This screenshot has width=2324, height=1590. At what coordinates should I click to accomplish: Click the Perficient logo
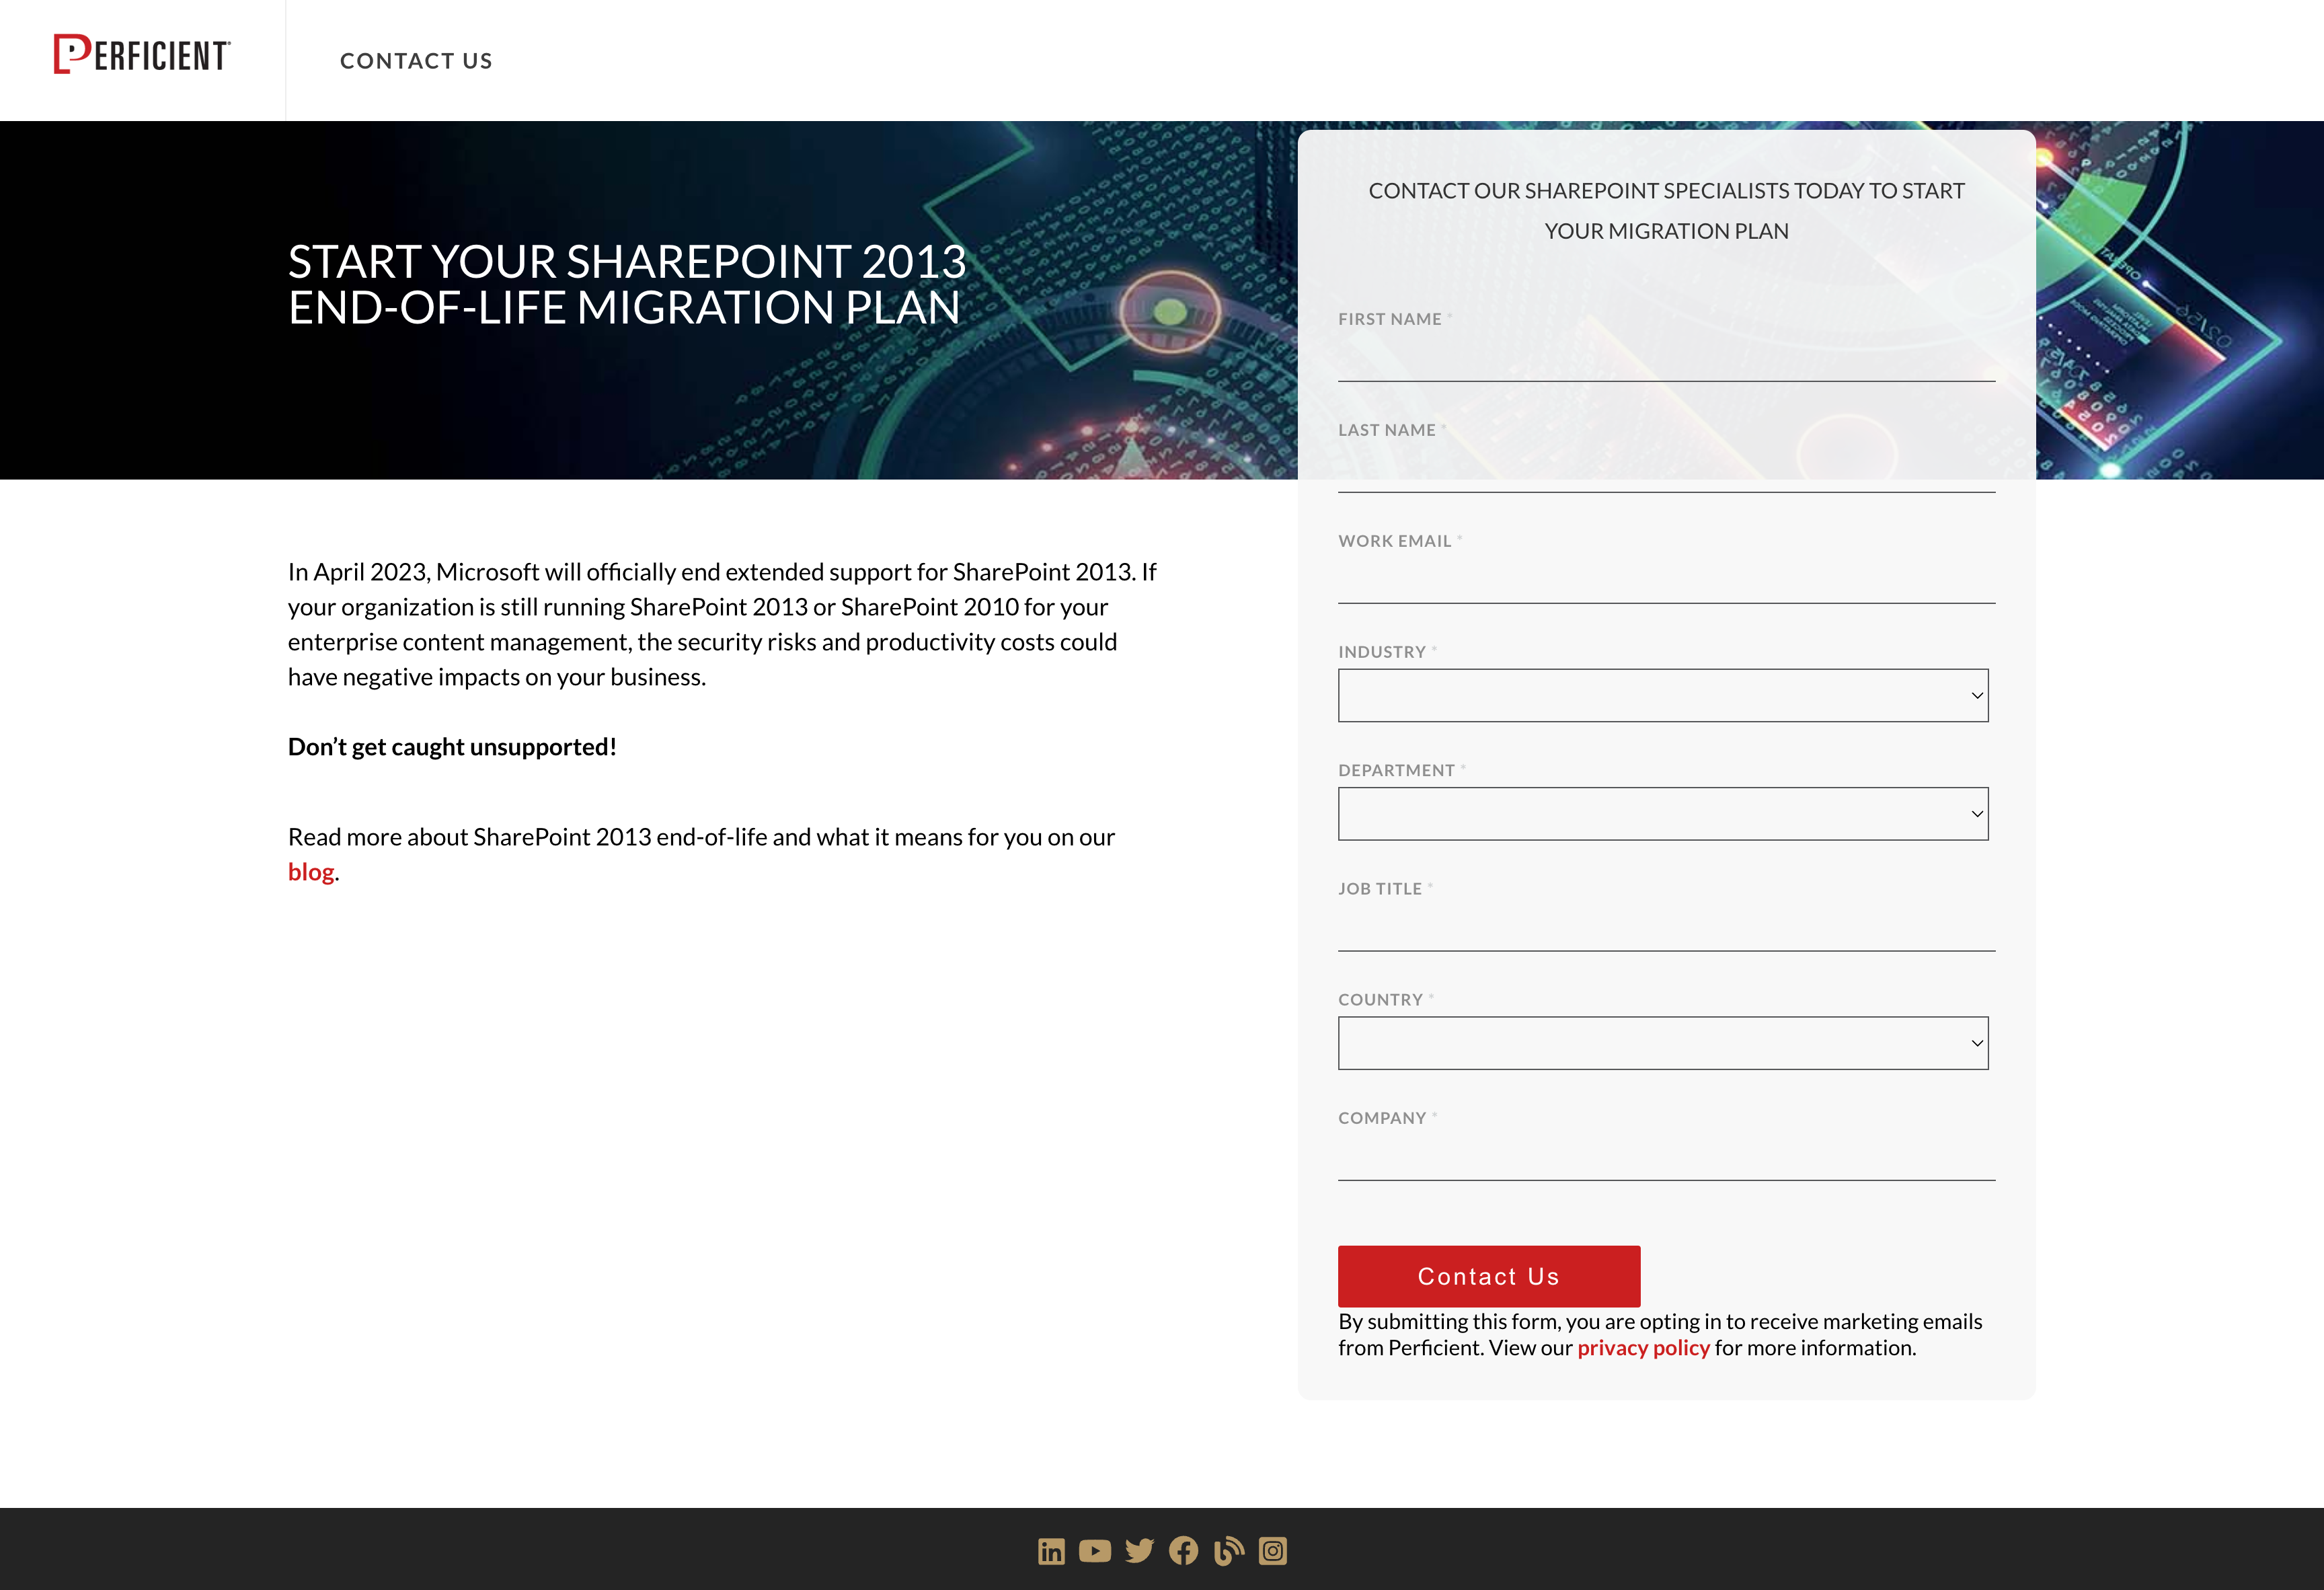142,54
